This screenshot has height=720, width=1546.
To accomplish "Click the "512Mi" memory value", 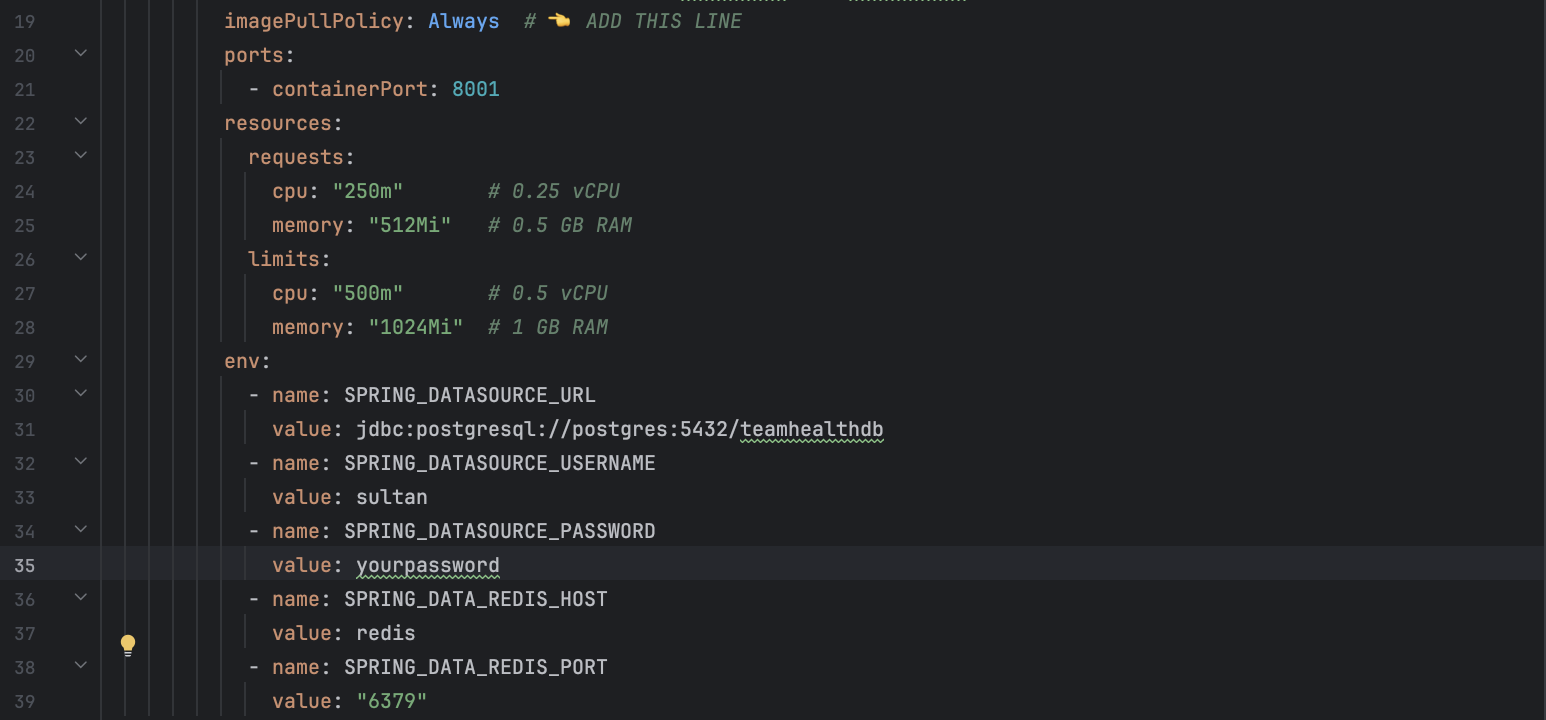I will coord(410,226).
